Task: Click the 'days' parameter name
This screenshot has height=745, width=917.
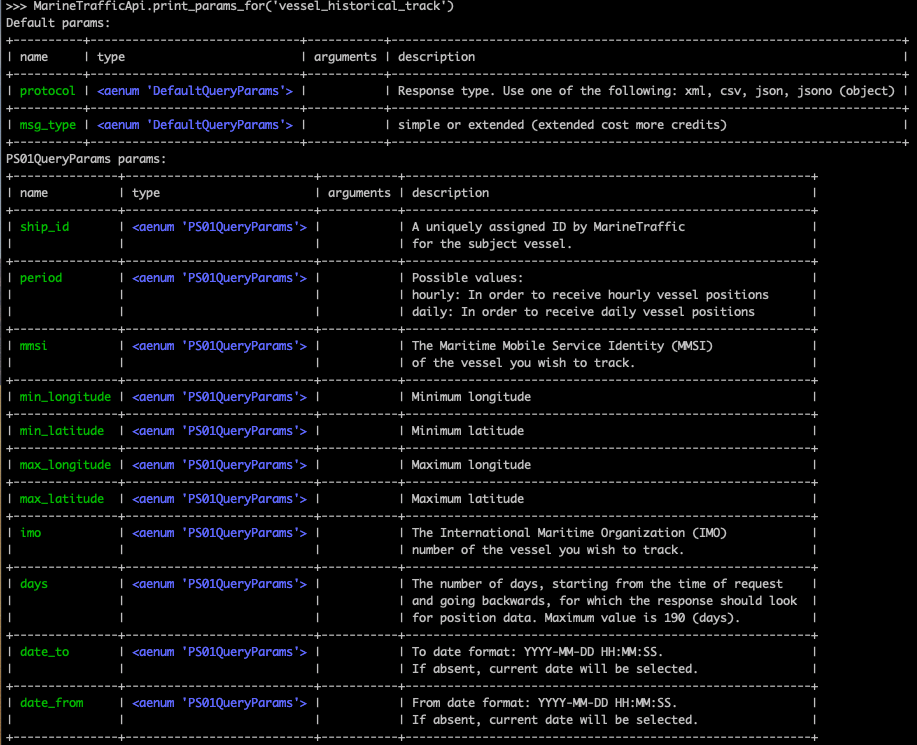Action: [x=34, y=584]
